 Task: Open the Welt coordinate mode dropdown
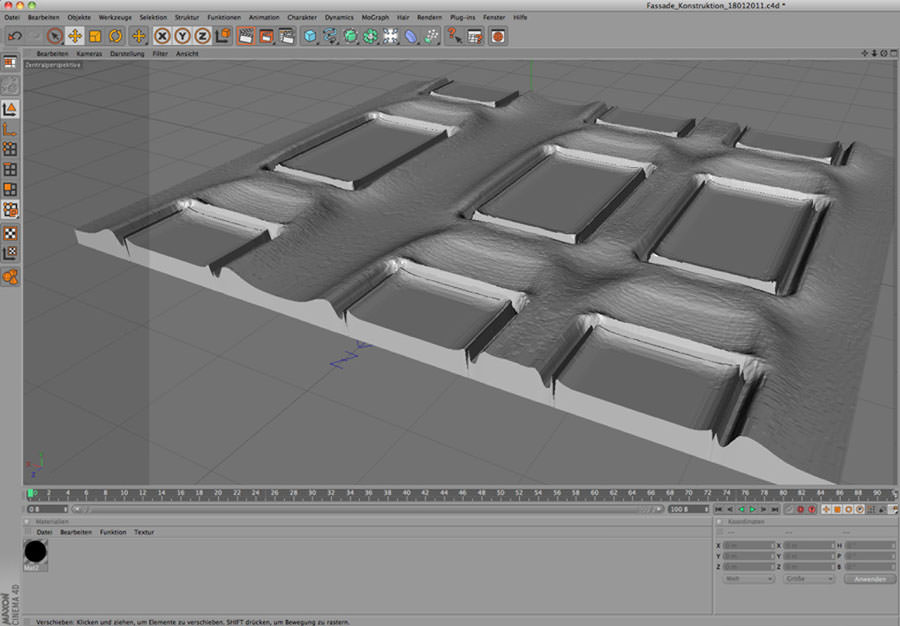click(749, 579)
